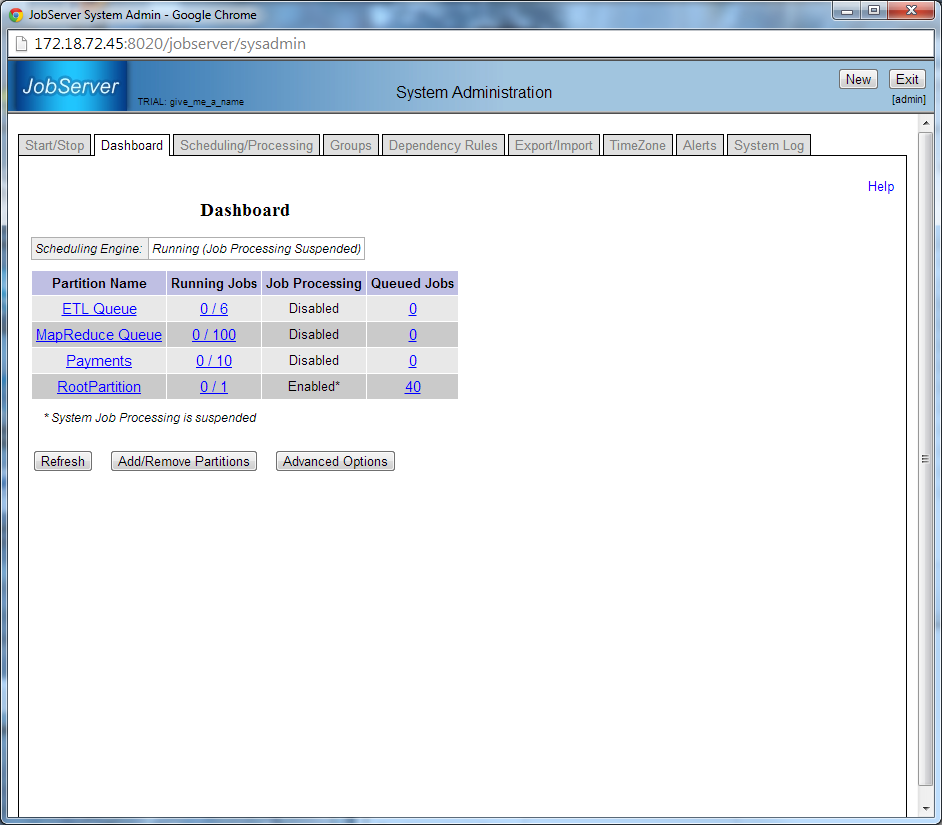
Task: Go to the Export/Import tab
Action: [x=554, y=146]
